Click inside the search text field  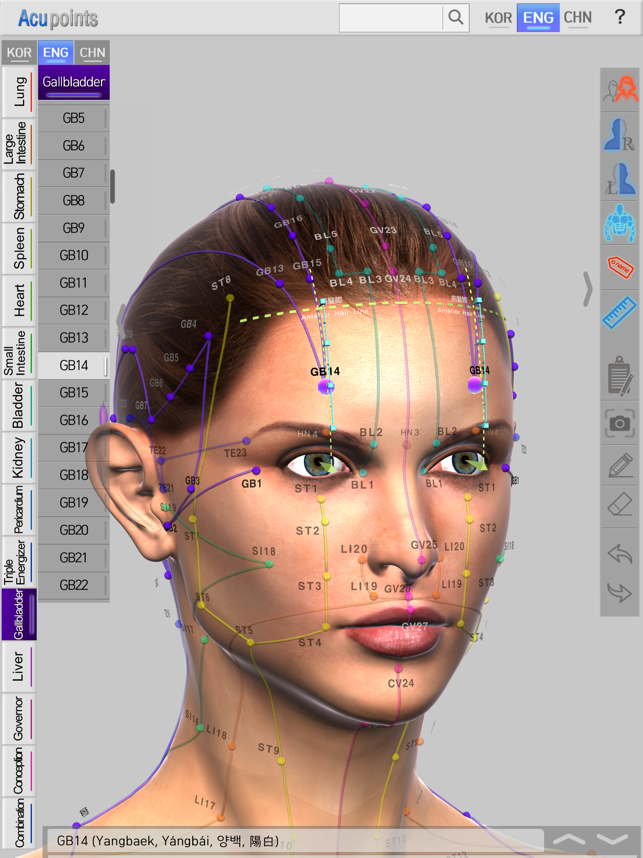click(390, 17)
